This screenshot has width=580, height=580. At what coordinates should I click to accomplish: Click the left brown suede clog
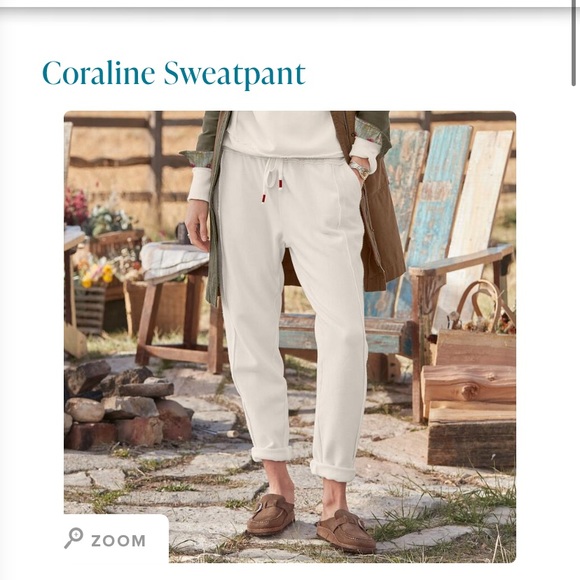(x=270, y=515)
